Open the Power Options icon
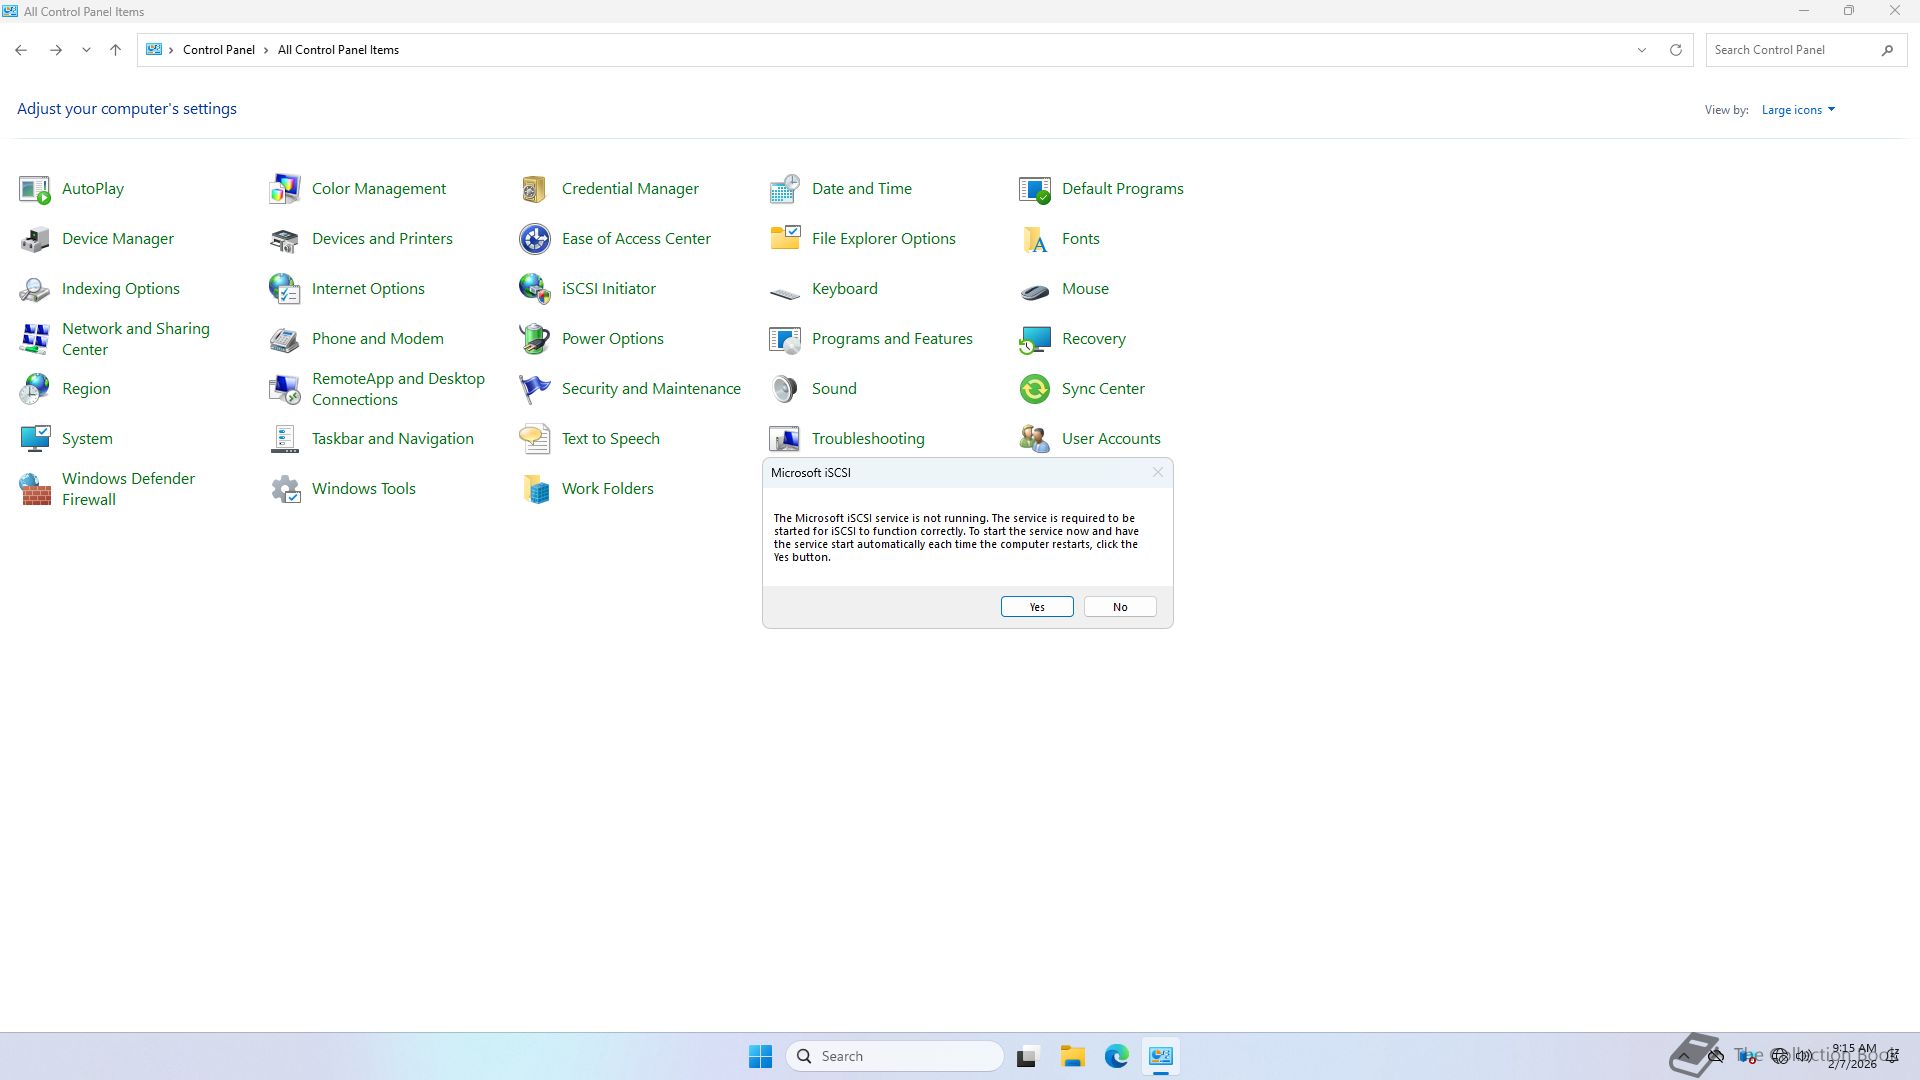 (x=535, y=339)
